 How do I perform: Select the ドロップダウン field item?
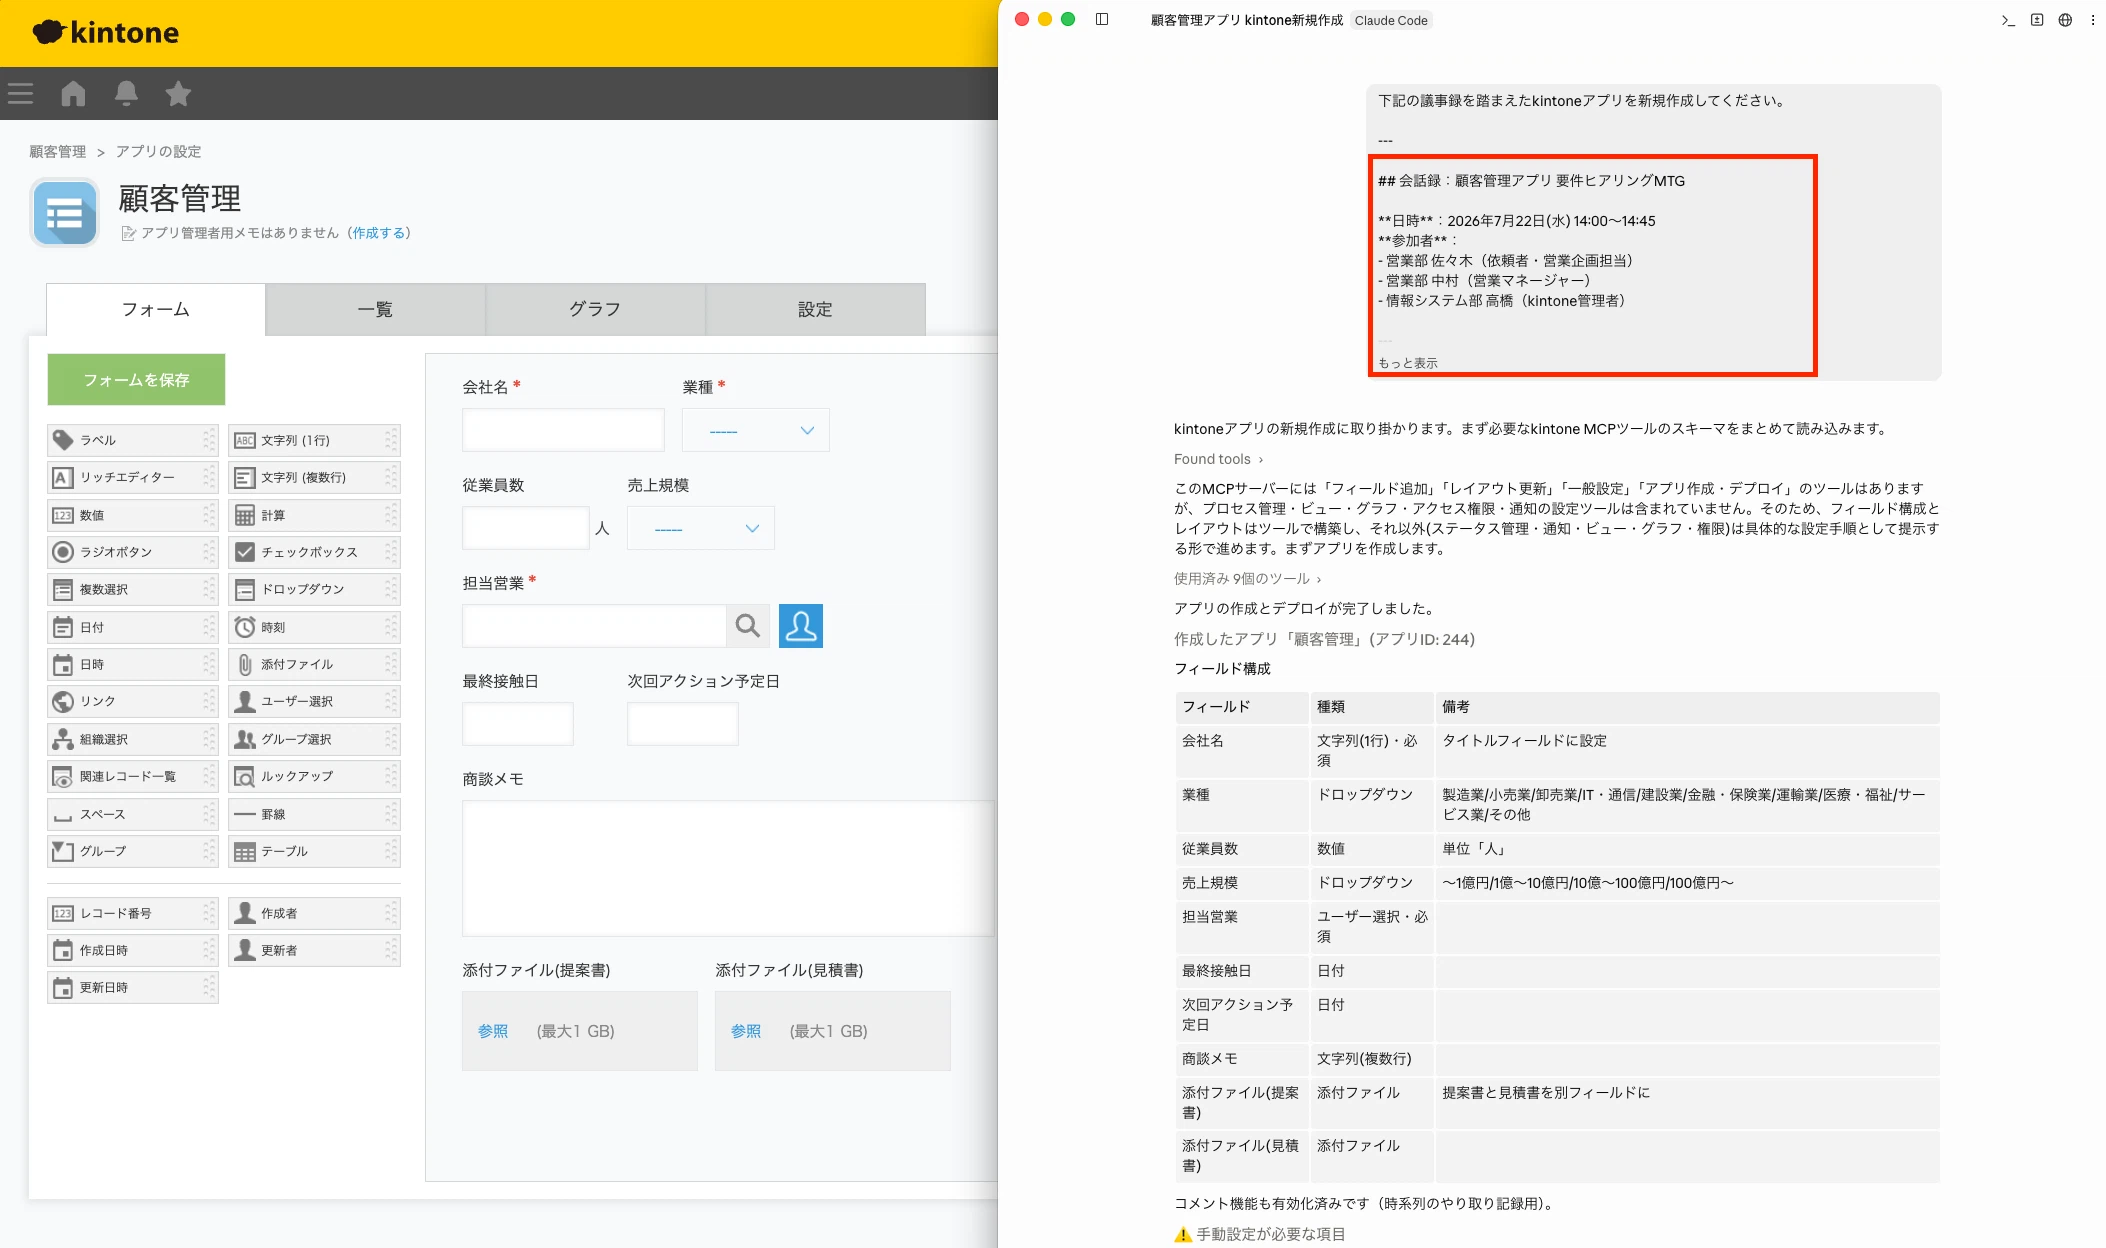pos(314,589)
